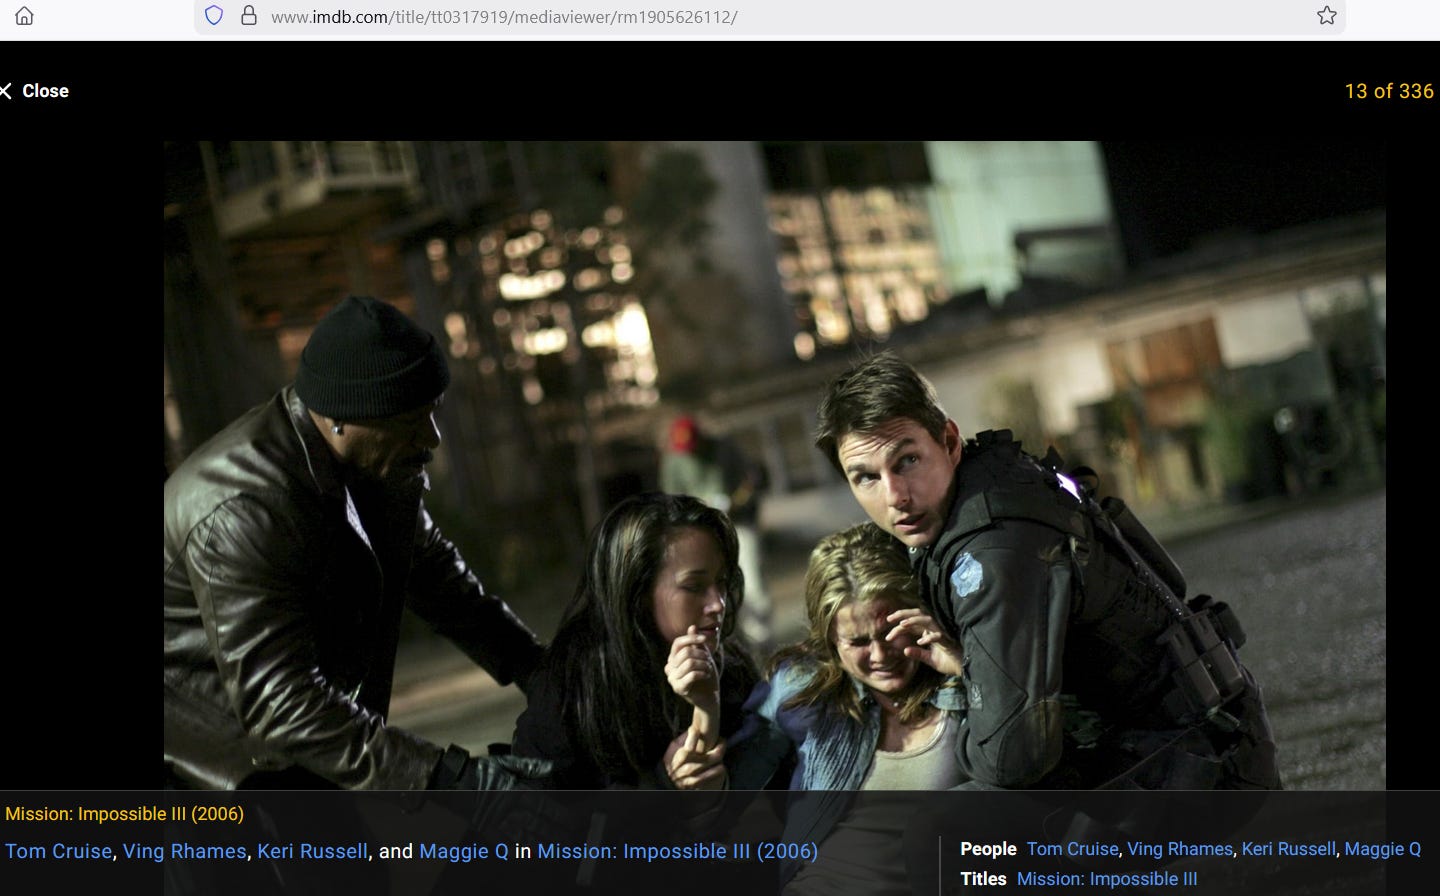Click the 'Titles' label

pyautogui.click(x=983, y=879)
